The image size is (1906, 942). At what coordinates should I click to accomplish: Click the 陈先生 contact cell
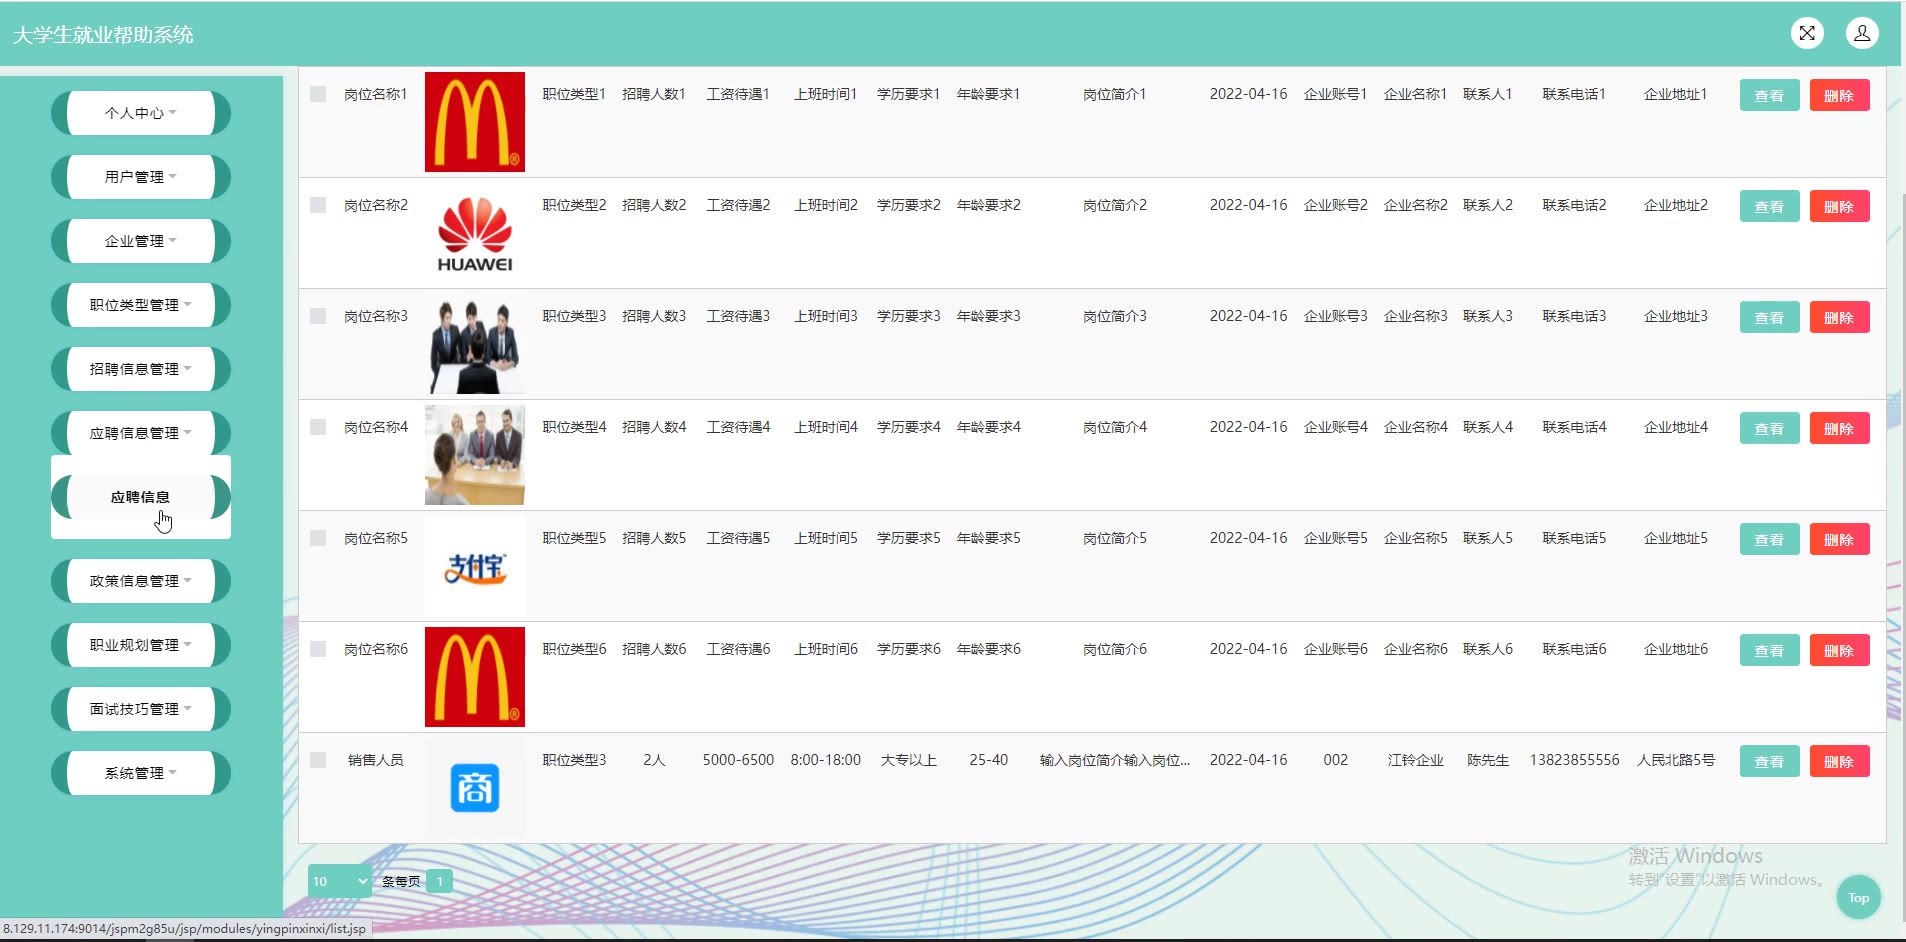tap(1488, 760)
